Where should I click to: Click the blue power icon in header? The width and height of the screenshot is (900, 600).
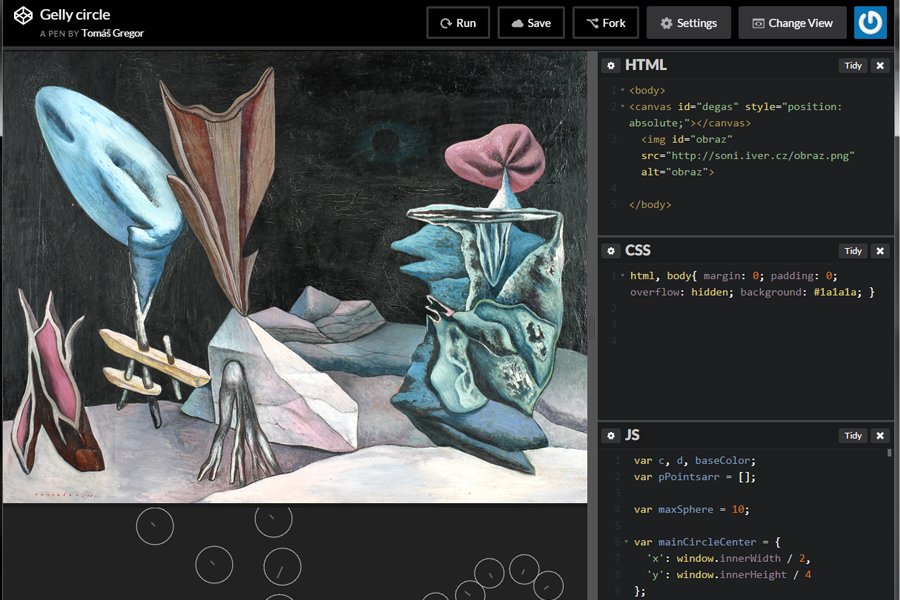coord(870,23)
